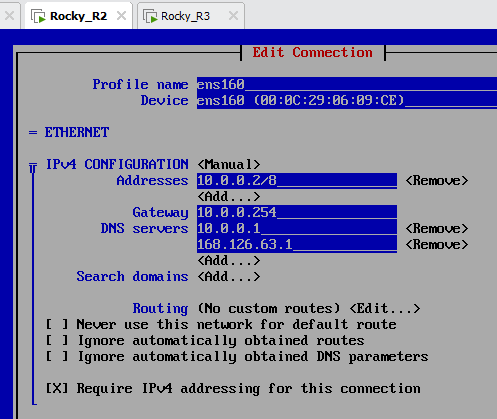Edit the Device field with MAC address
This screenshot has width=497, height=419.
347,100
